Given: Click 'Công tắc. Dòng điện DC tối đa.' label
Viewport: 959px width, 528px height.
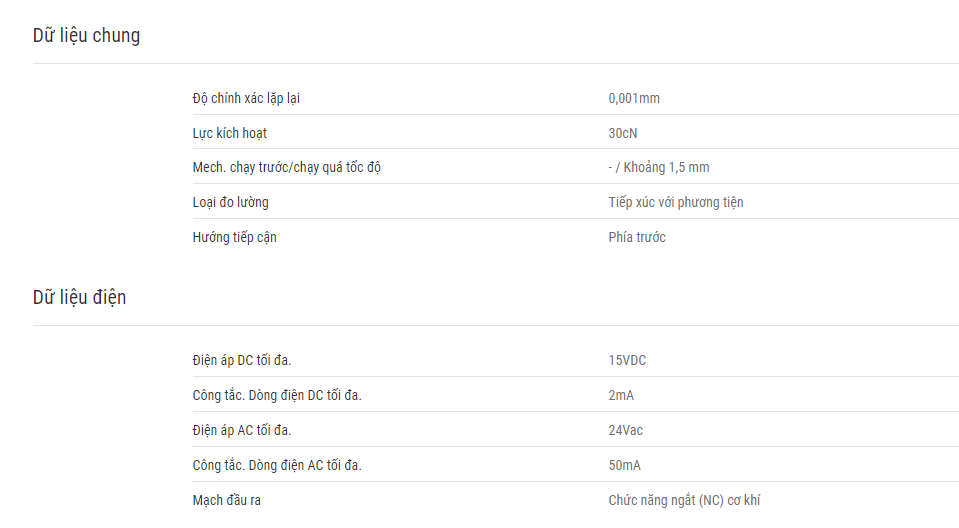Looking at the screenshot, I should pyautogui.click(x=277, y=395).
